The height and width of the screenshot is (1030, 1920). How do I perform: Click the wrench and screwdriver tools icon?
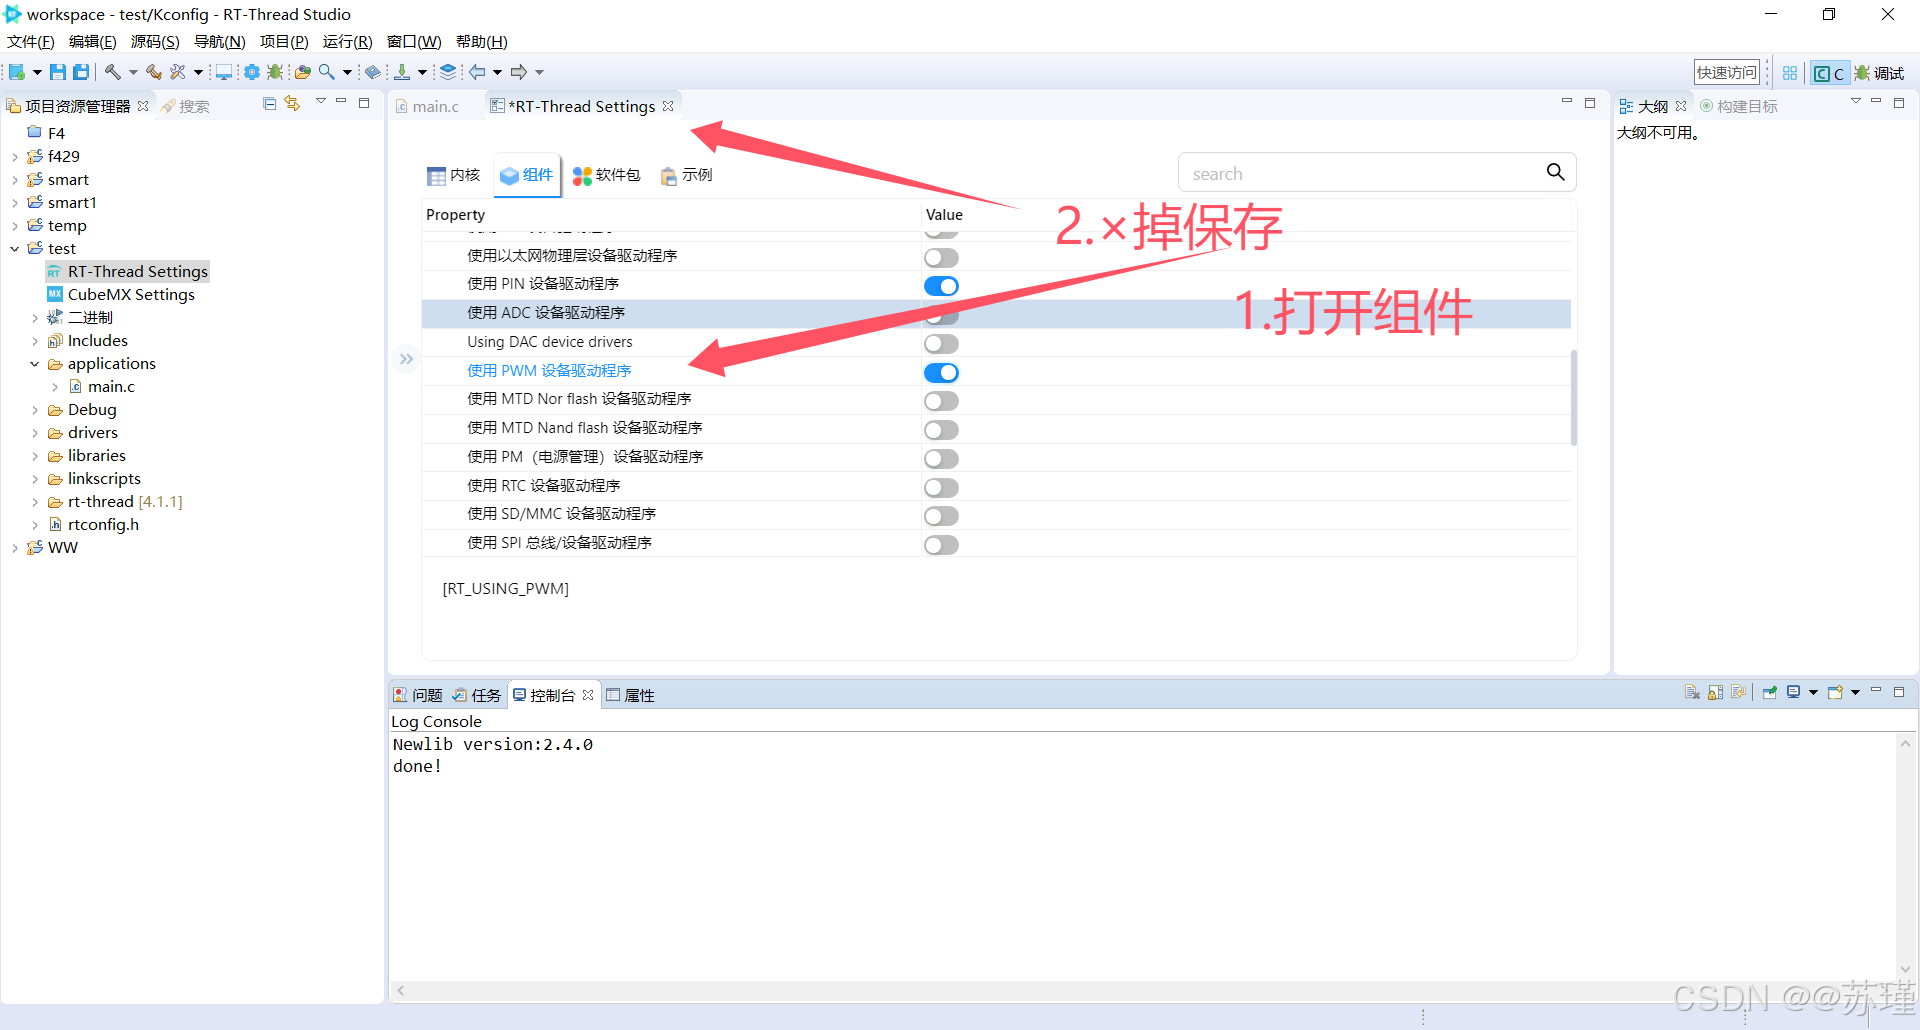[178, 72]
